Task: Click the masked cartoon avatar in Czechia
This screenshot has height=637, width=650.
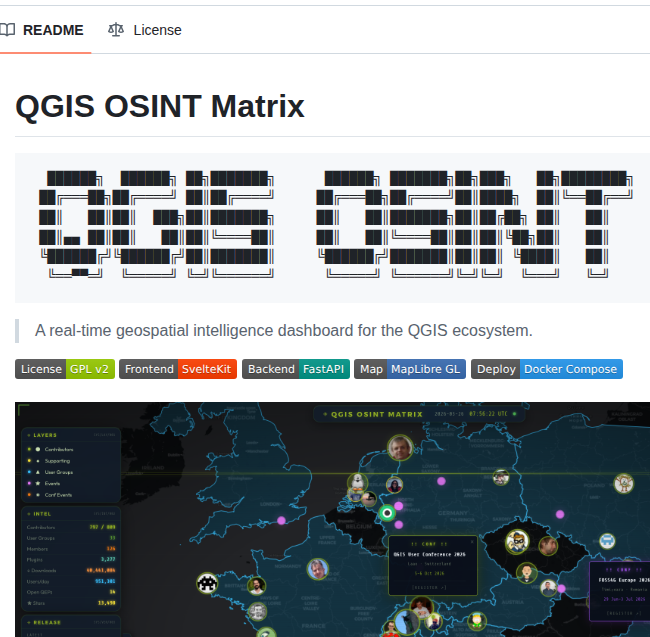Action: pos(517,541)
